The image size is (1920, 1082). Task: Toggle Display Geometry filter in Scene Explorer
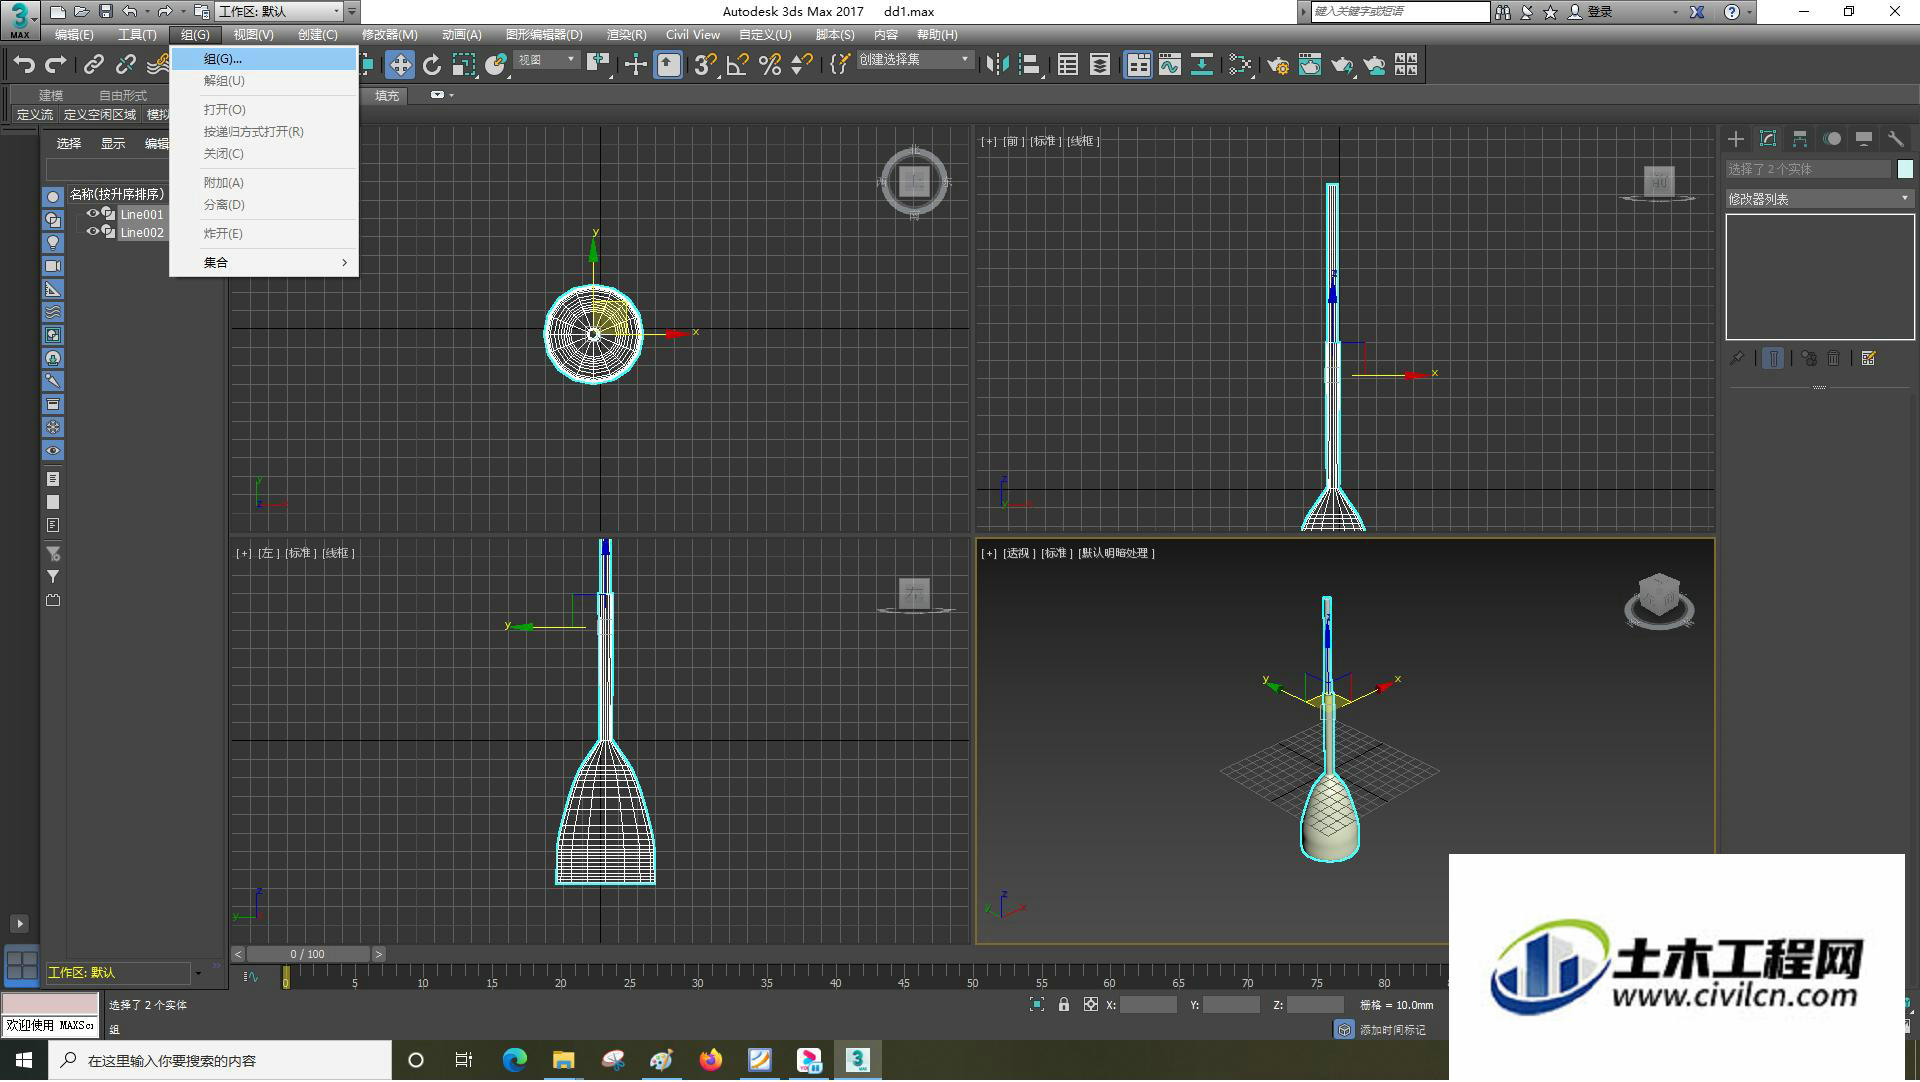53,197
